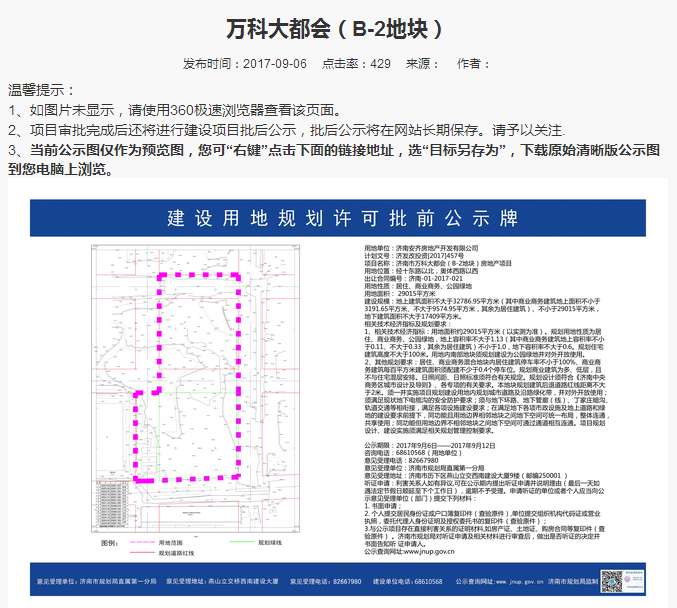
Task: Click the line 咨询电话：68610568
Action: point(413,453)
